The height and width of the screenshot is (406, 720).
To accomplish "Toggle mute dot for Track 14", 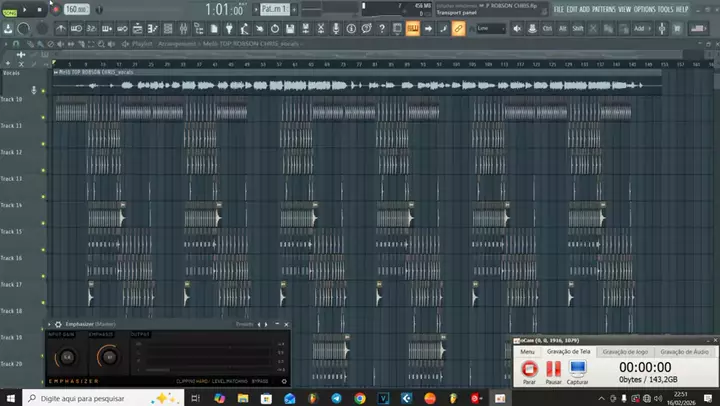I will 43,207.
